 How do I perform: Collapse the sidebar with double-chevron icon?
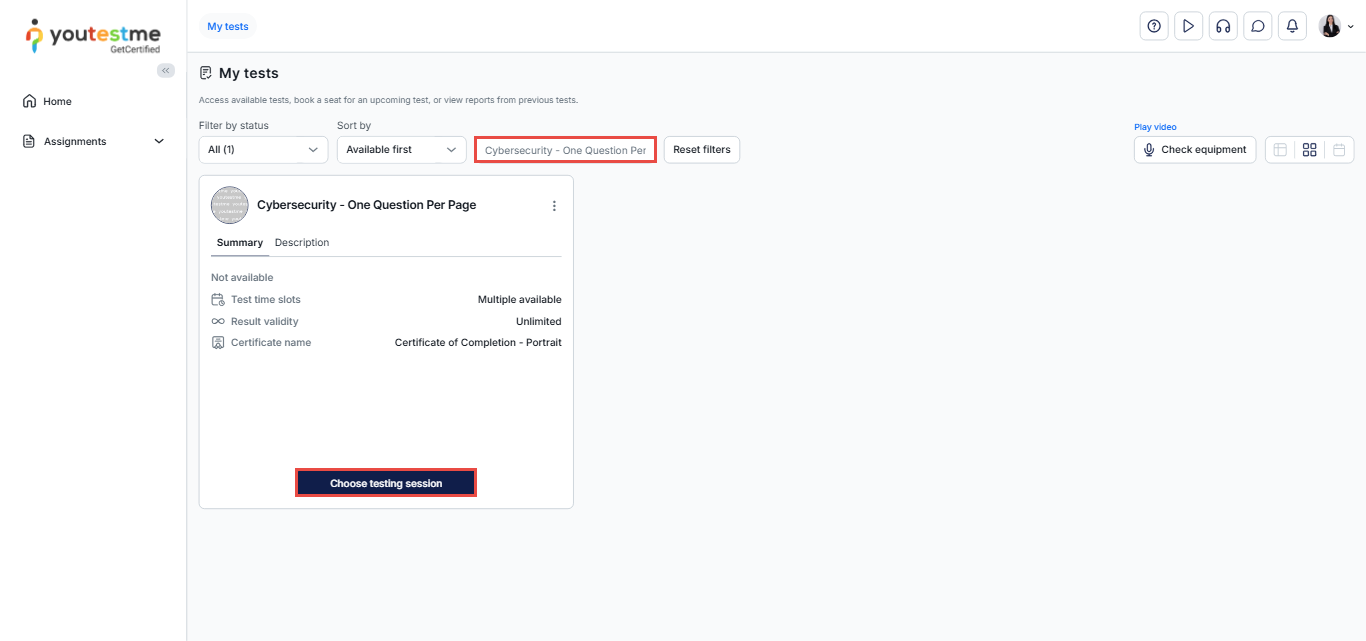click(166, 70)
